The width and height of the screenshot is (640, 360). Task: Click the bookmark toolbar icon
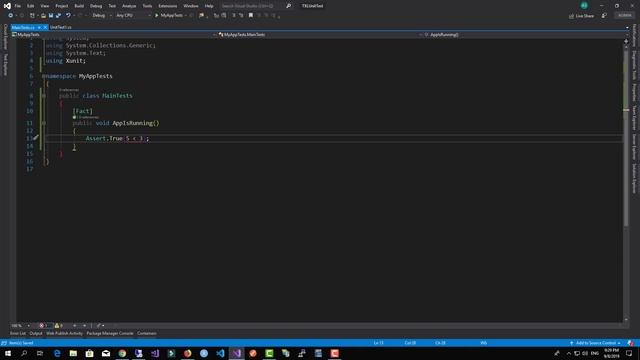point(251,16)
